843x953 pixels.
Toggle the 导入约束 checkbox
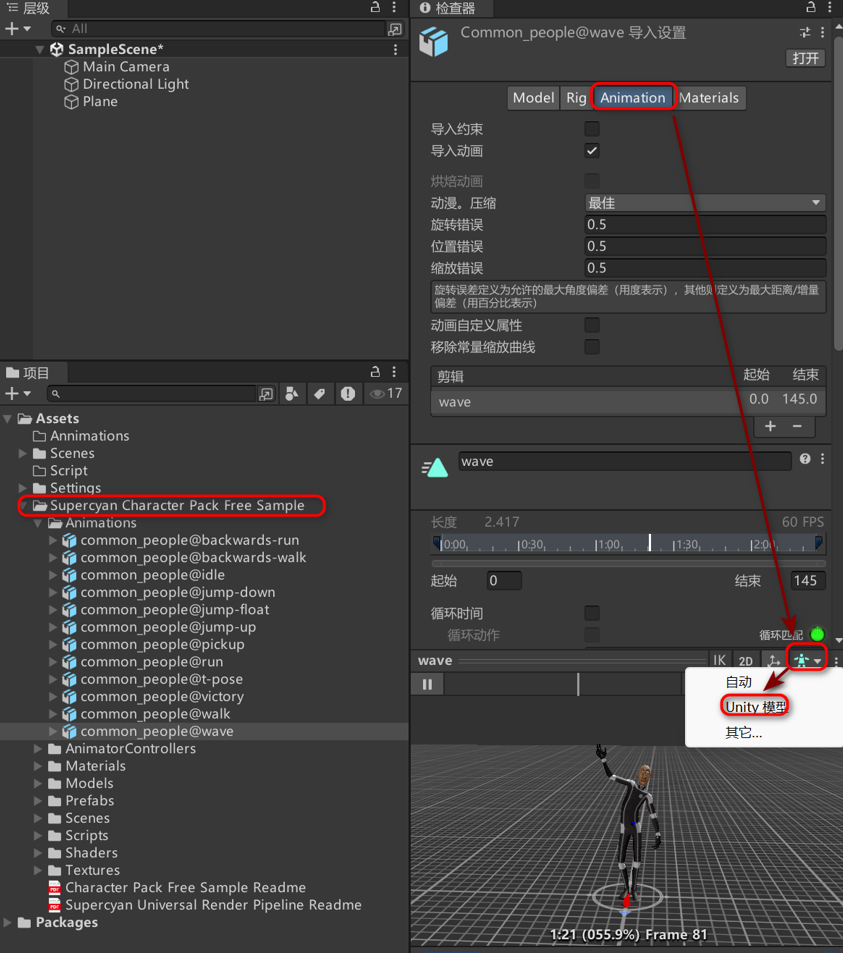pyautogui.click(x=592, y=129)
